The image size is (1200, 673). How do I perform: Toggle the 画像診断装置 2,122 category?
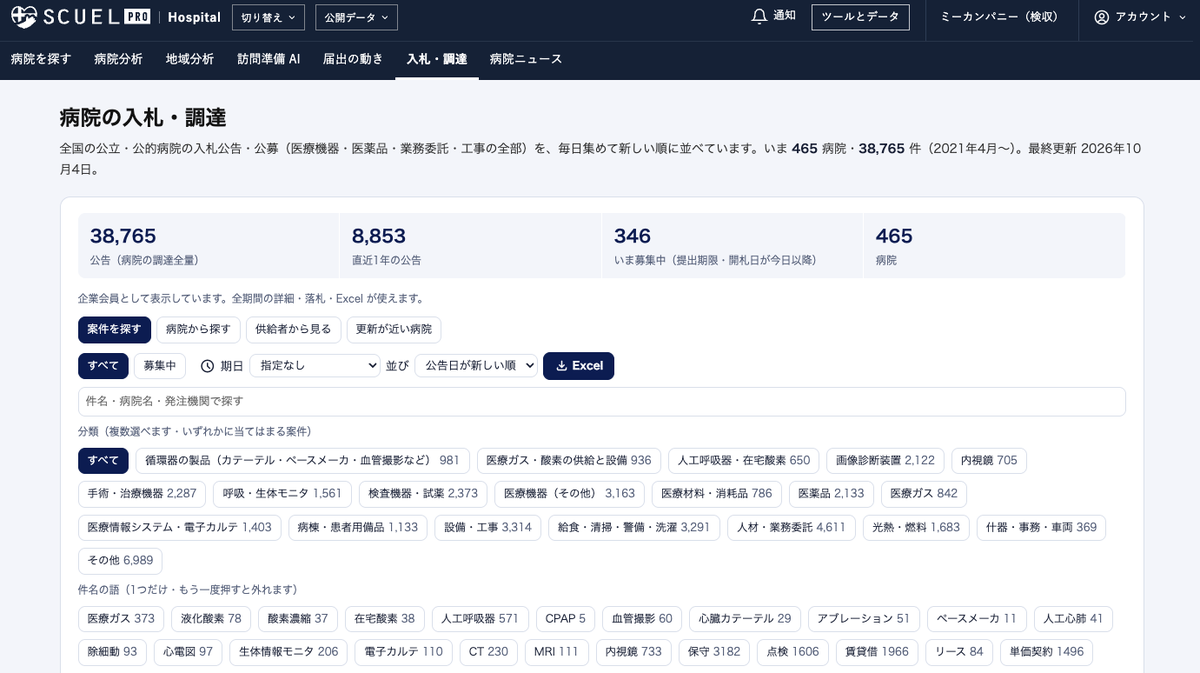point(885,460)
